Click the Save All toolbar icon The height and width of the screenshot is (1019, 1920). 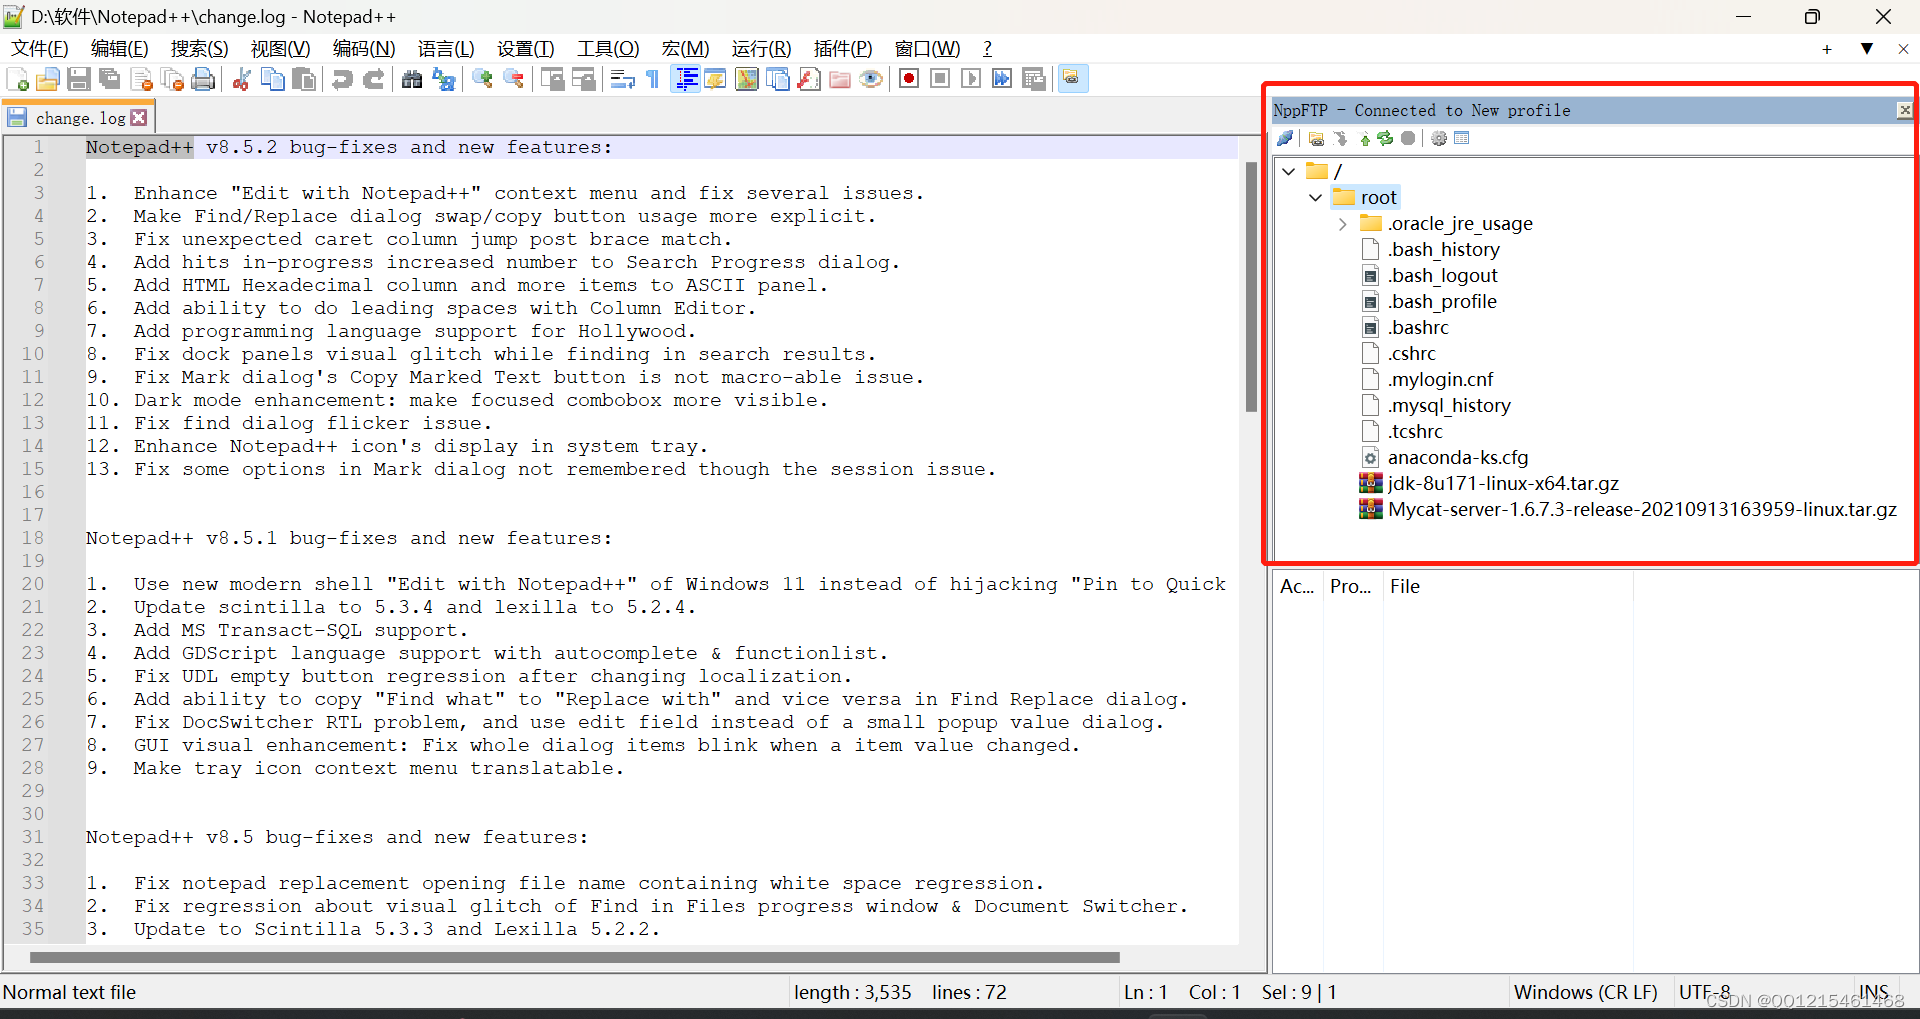[110, 79]
